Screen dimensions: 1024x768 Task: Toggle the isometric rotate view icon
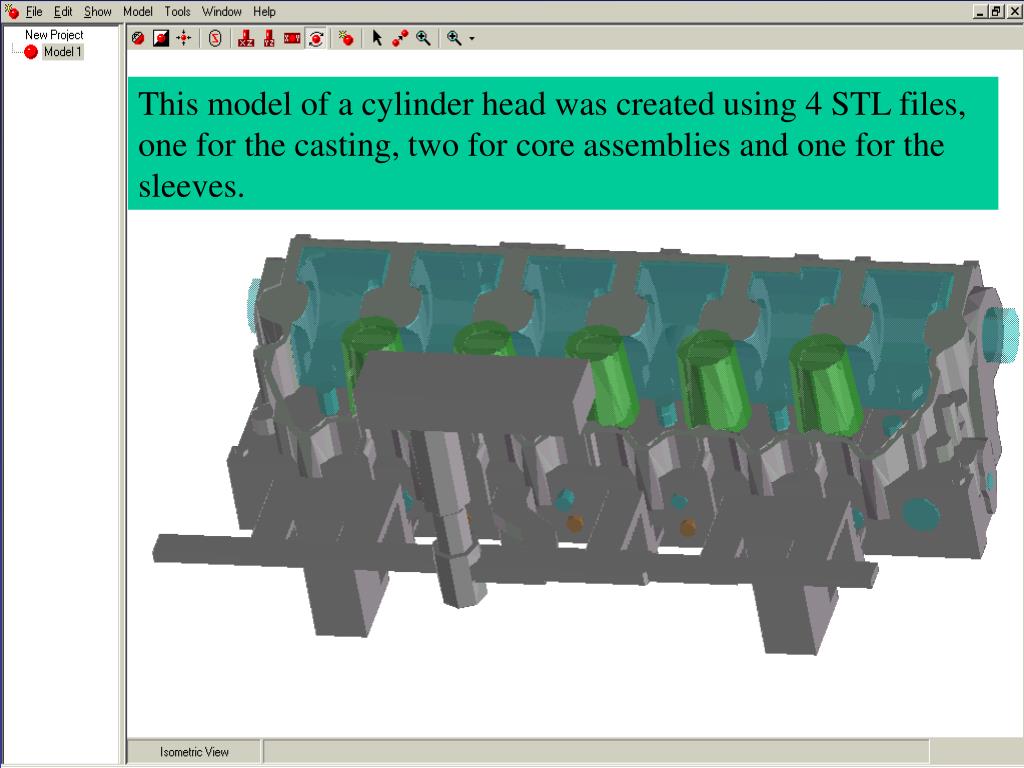pos(316,39)
